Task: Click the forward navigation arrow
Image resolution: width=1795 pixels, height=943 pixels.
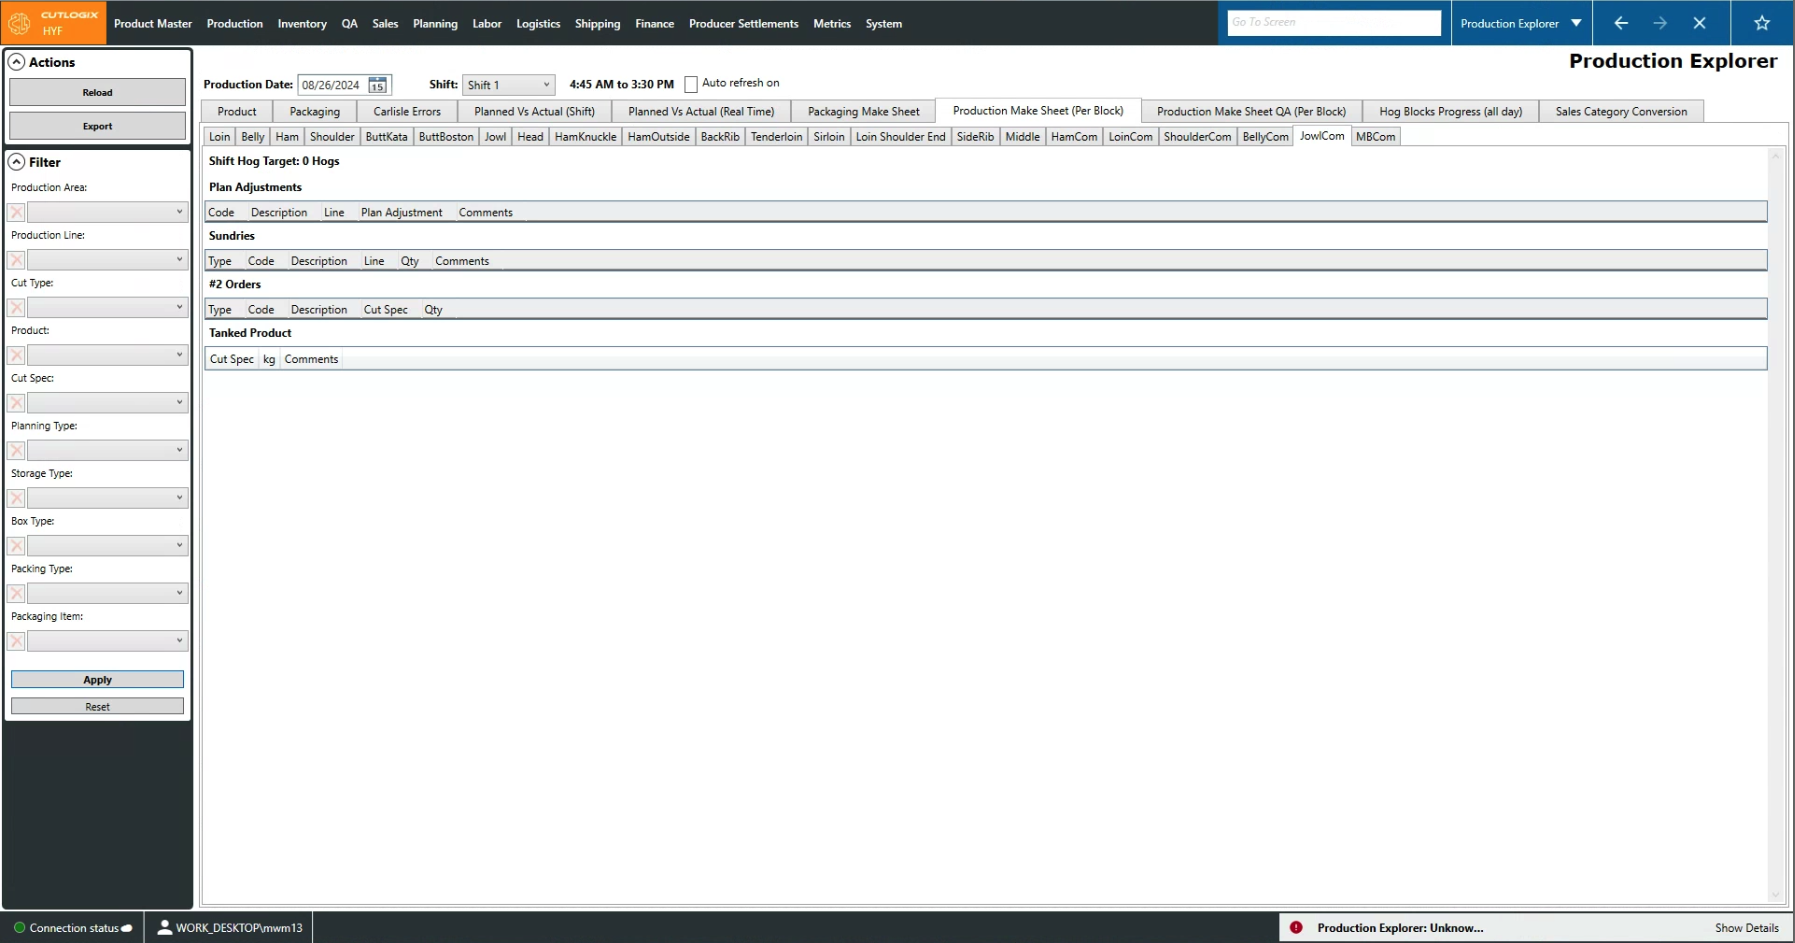Action: [1661, 22]
